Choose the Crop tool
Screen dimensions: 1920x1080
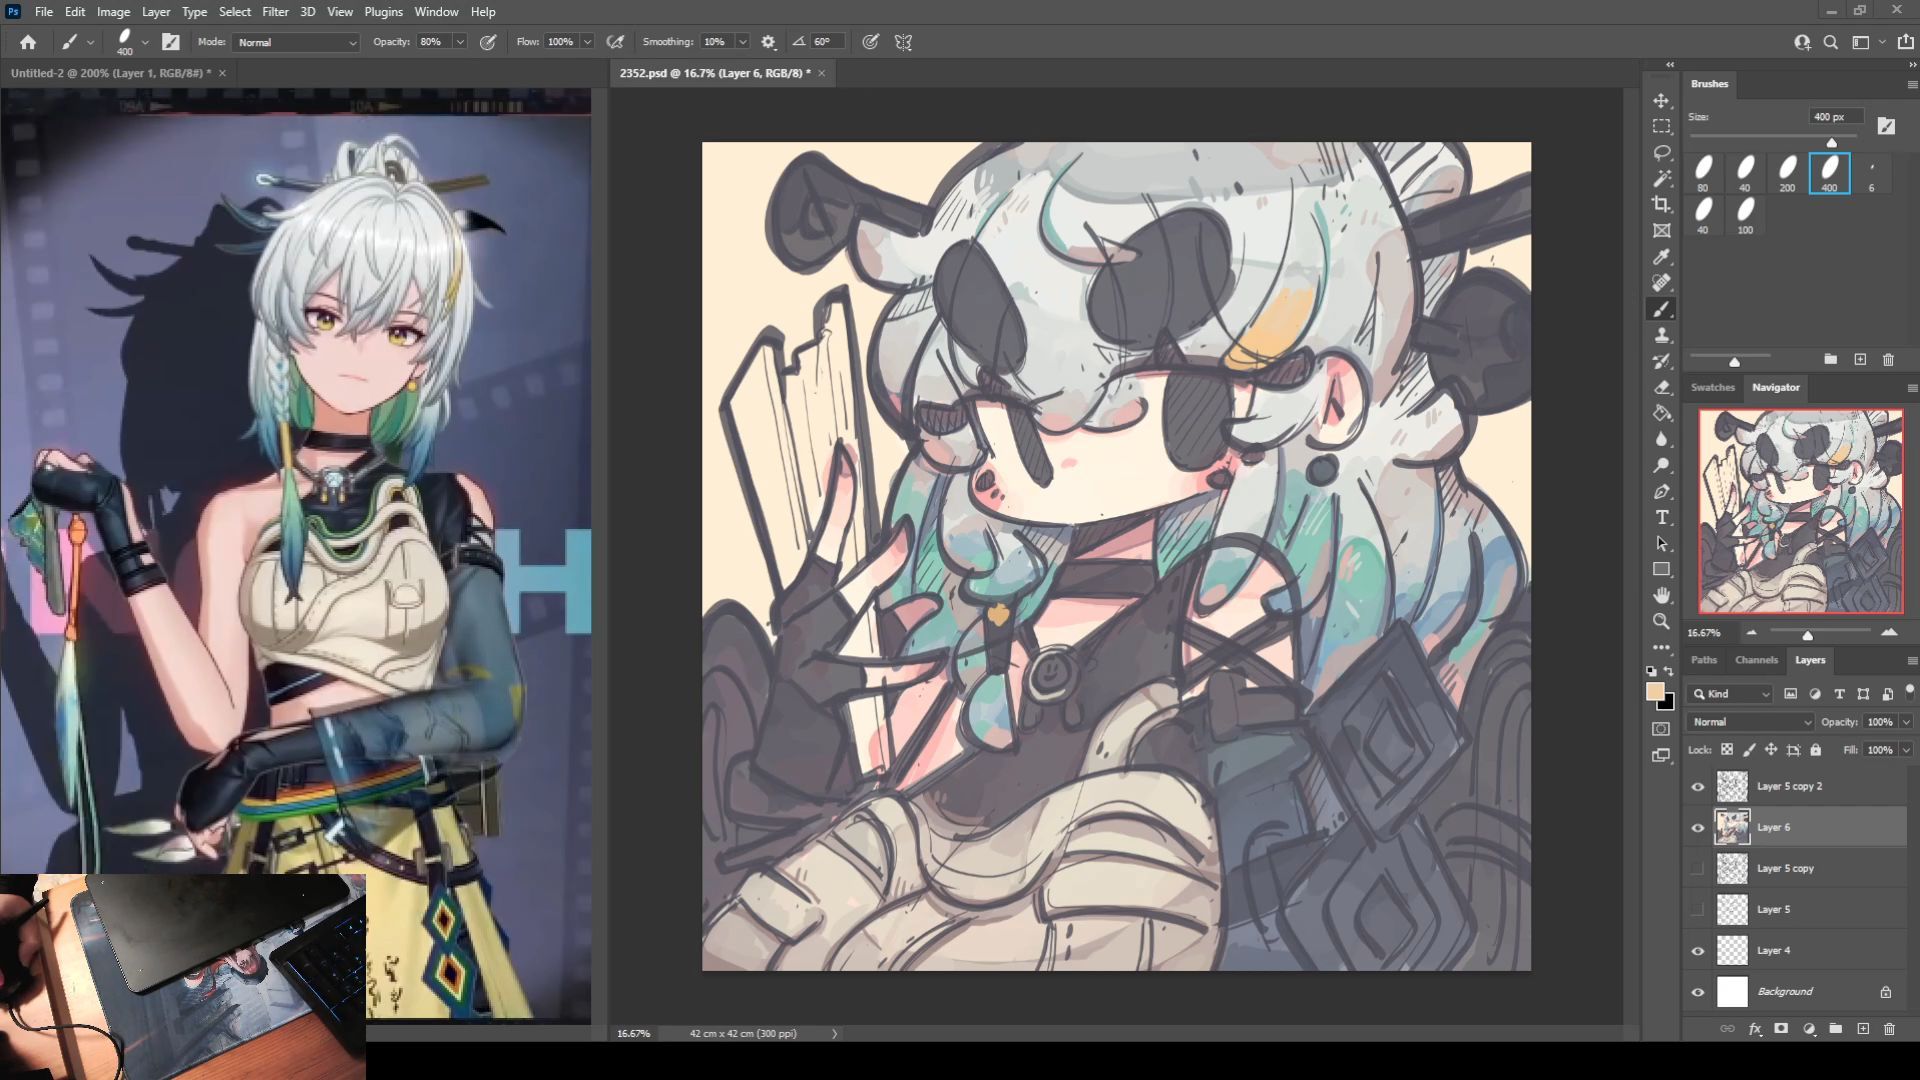pyautogui.click(x=1661, y=205)
